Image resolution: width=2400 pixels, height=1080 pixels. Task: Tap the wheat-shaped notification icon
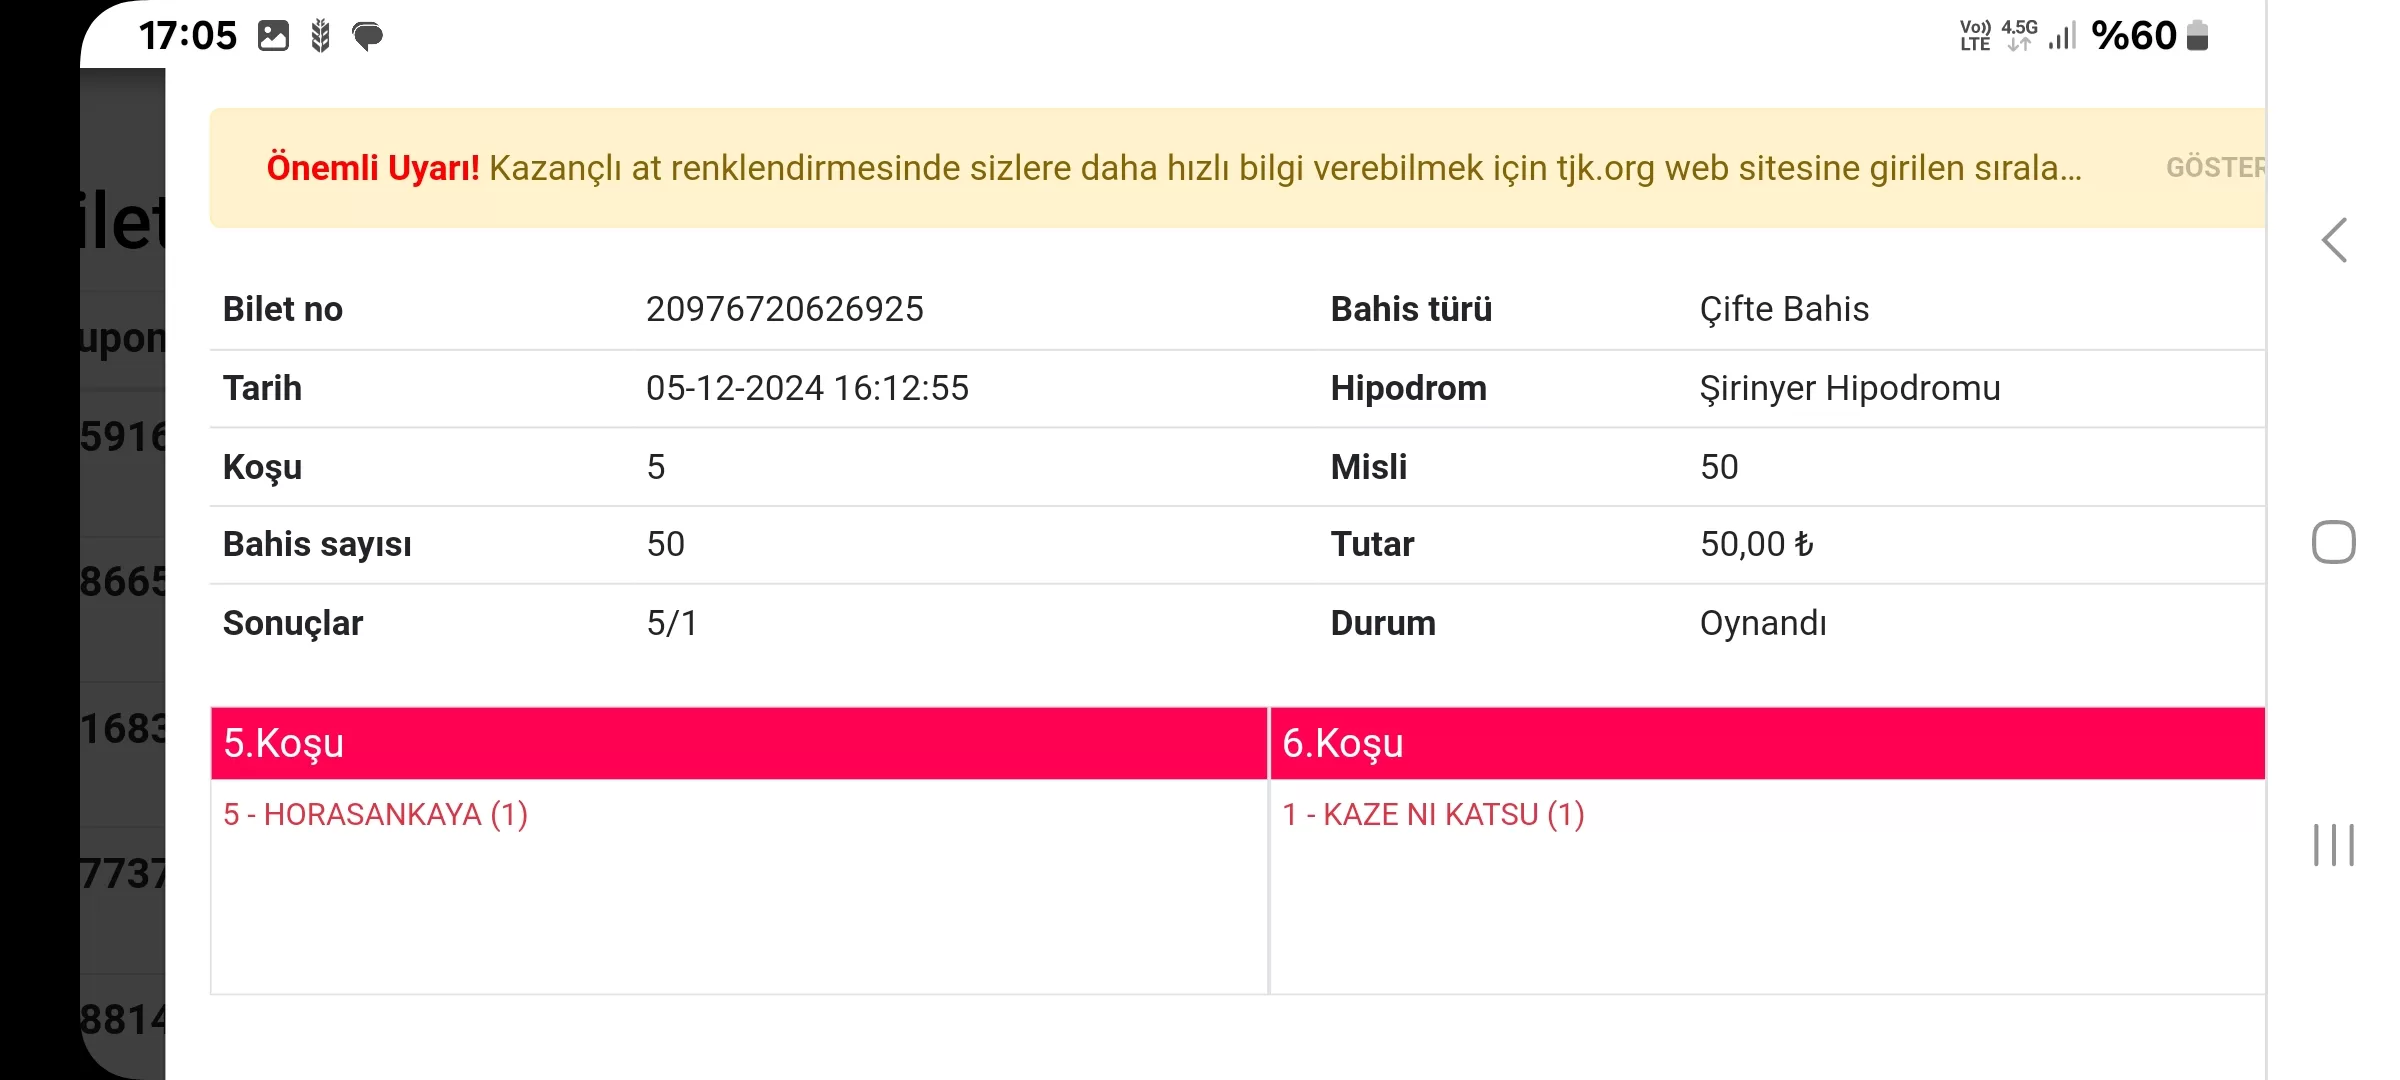320,36
